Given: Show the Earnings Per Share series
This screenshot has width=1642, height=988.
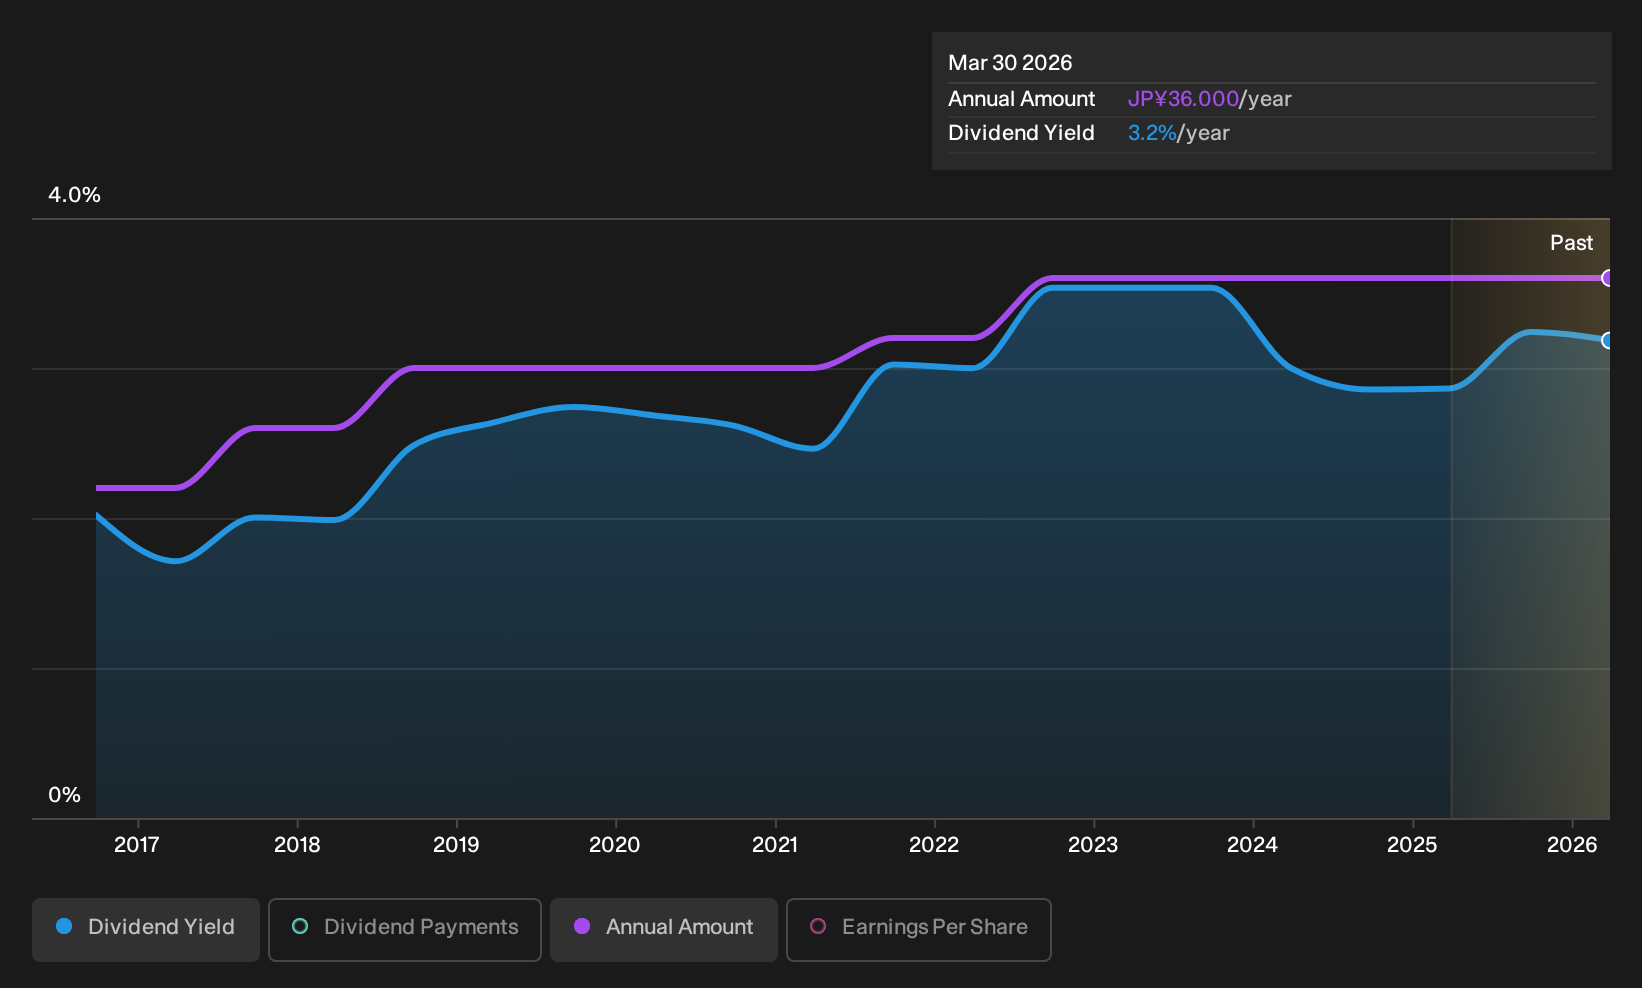Looking at the screenshot, I should pyautogui.click(x=919, y=930).
